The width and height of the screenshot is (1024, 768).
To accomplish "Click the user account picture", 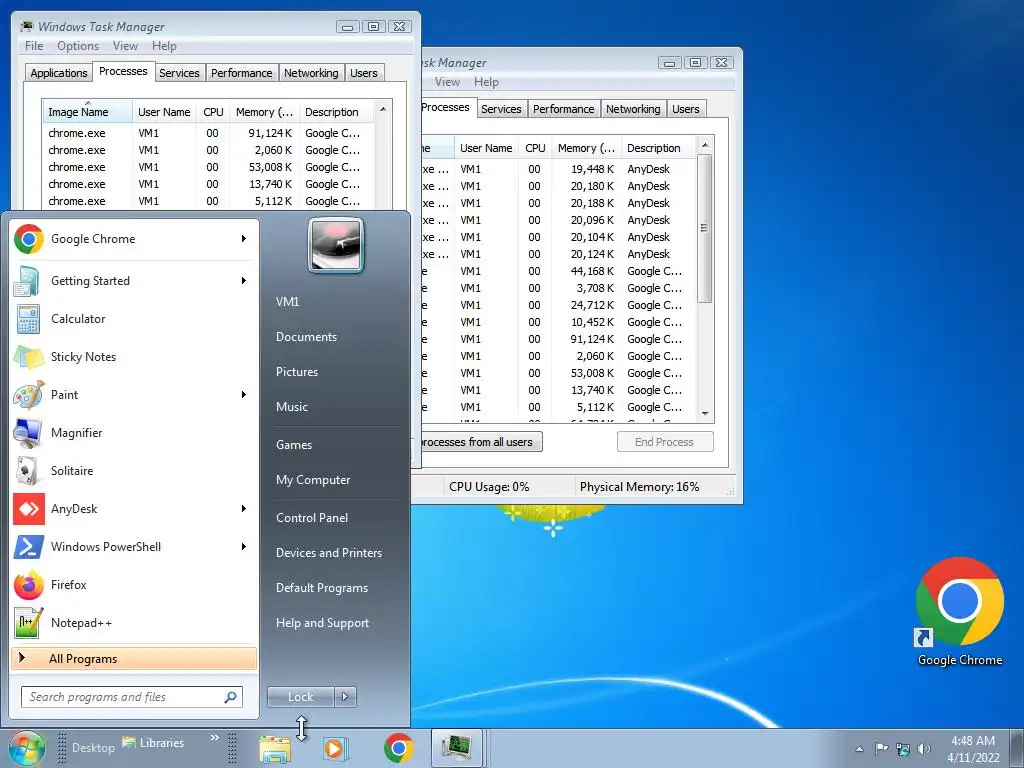I will tap(336, 245).
